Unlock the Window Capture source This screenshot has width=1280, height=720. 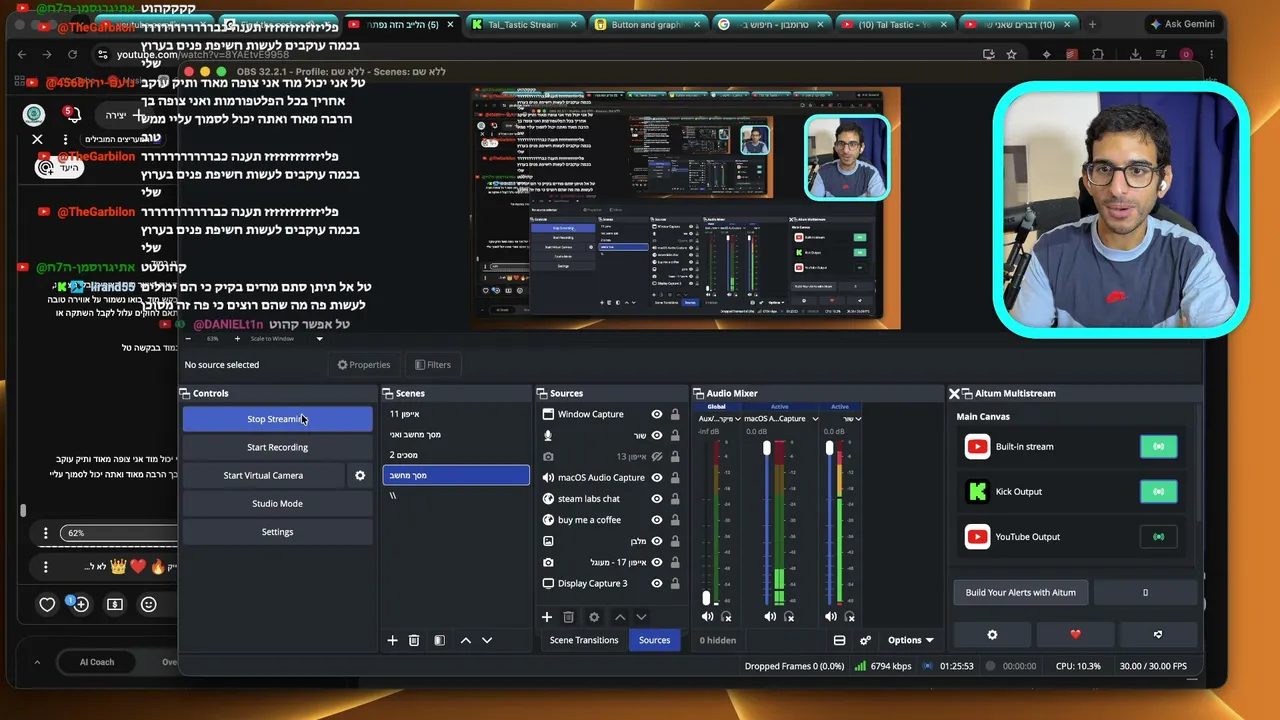click(675, 414)
